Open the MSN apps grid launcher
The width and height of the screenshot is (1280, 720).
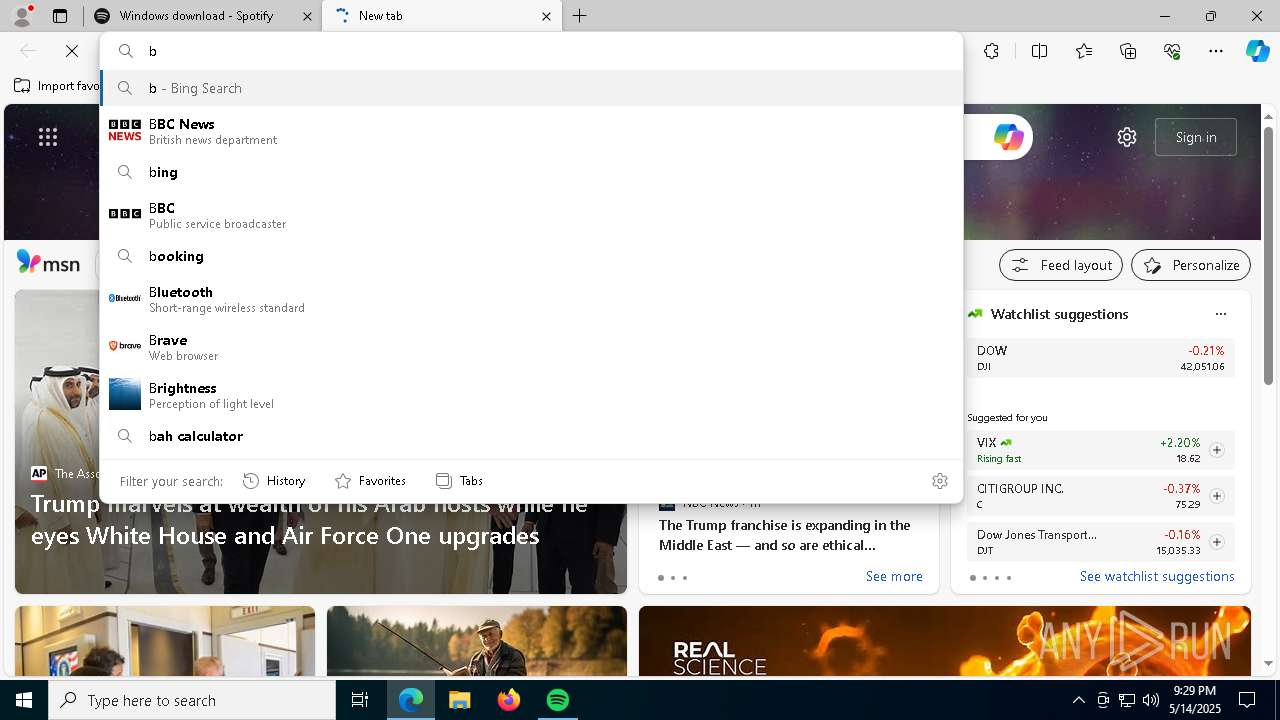[x=48, y=137]
